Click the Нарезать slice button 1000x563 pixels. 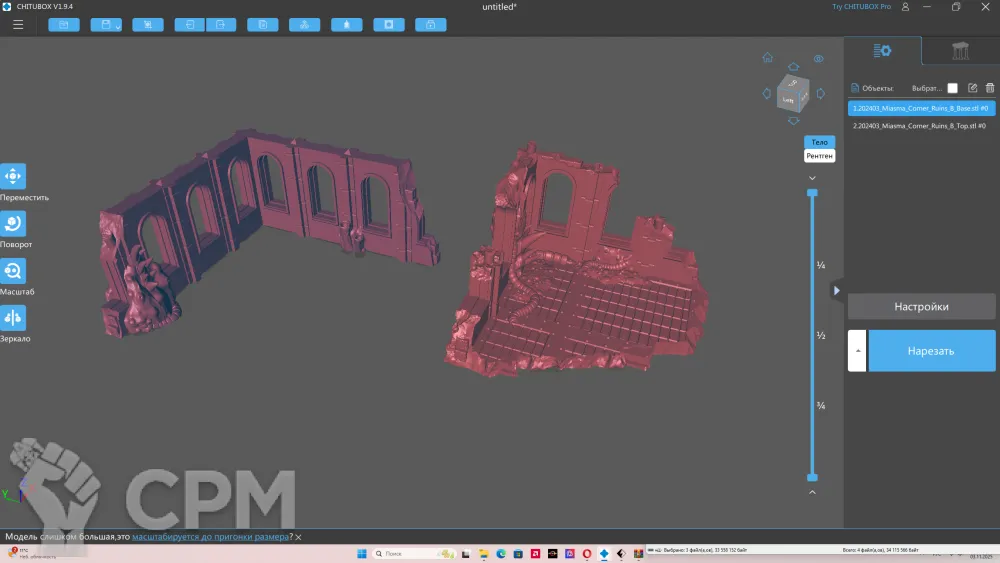[x=931, y=351]
